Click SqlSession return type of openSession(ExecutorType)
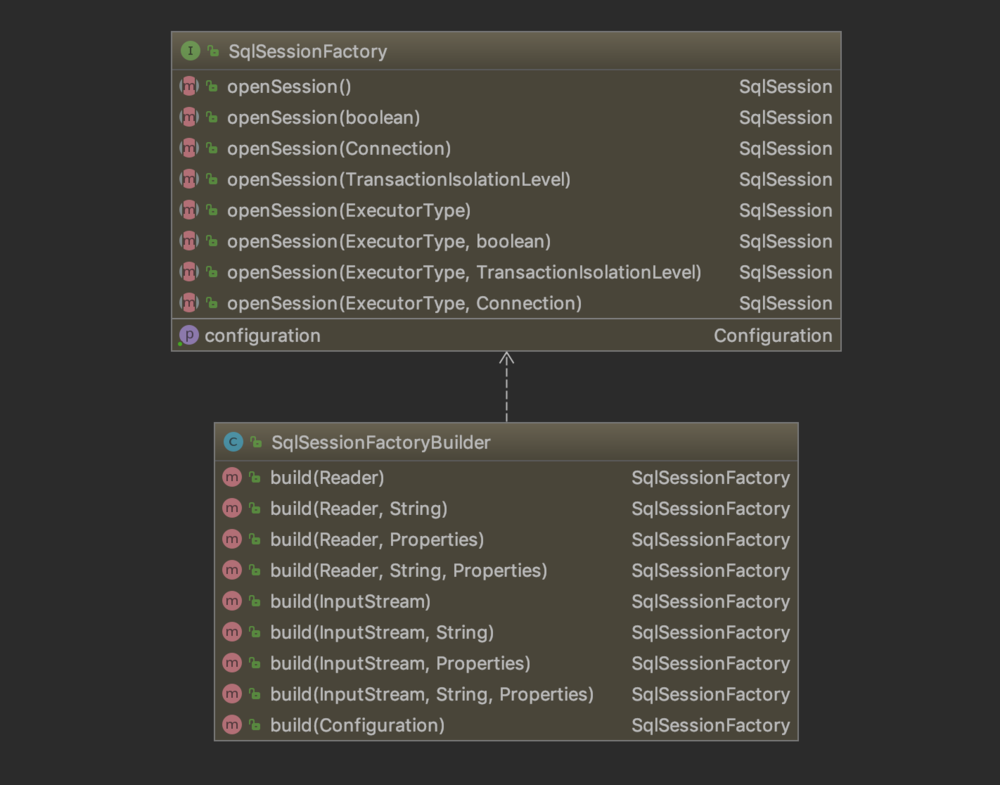This screenshot has width=1000, height=785. (785, 211)
